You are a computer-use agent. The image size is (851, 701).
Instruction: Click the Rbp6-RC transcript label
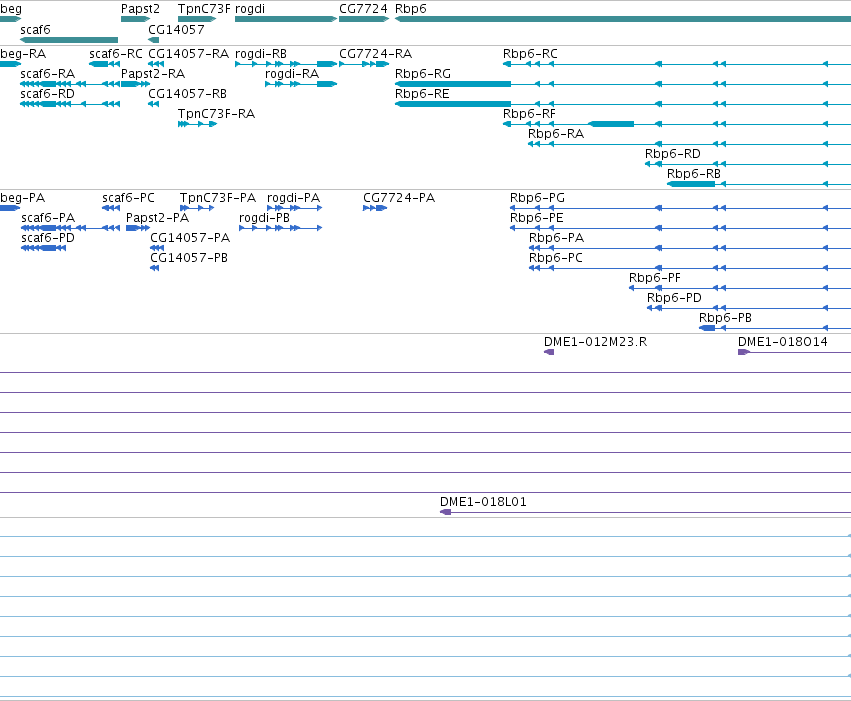tap(530, 54)
